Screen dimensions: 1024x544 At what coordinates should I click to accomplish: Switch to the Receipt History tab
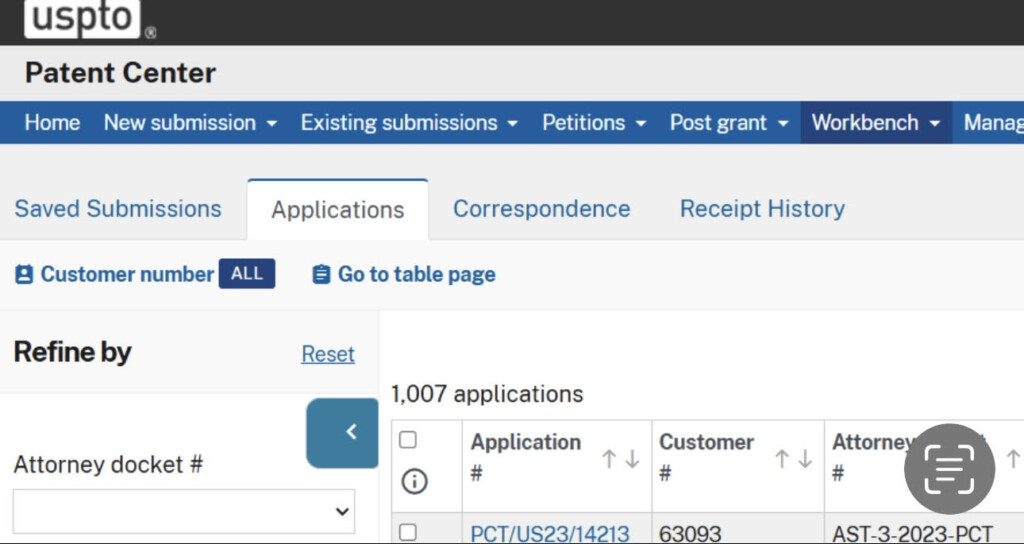click(762, 209)
